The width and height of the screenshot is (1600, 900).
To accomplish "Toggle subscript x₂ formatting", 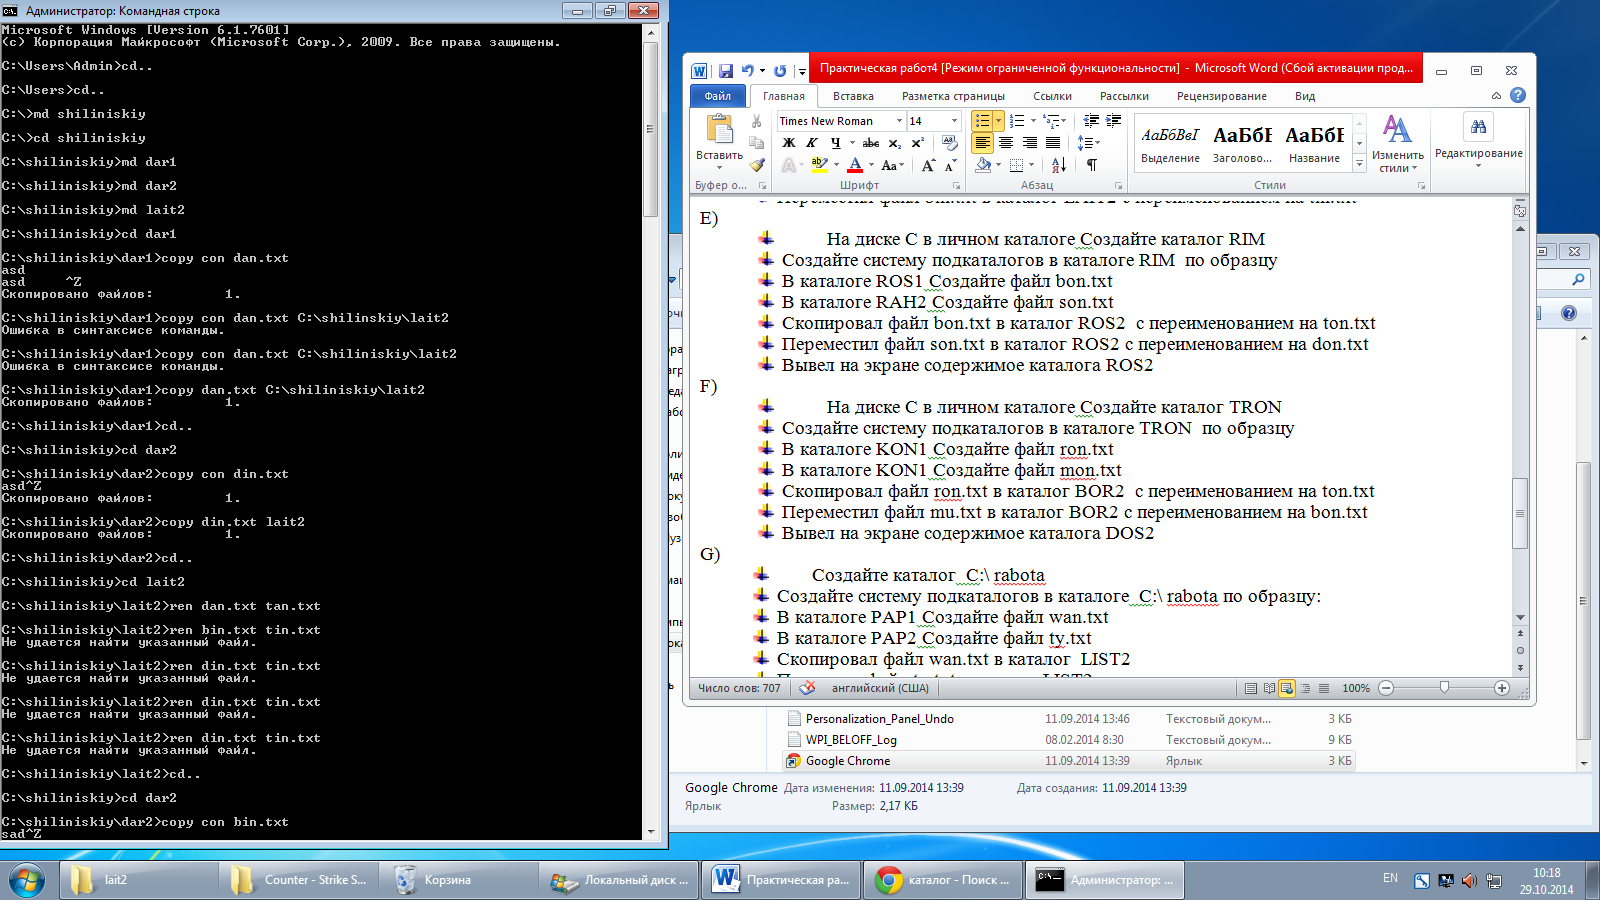I will pos(895,143).
